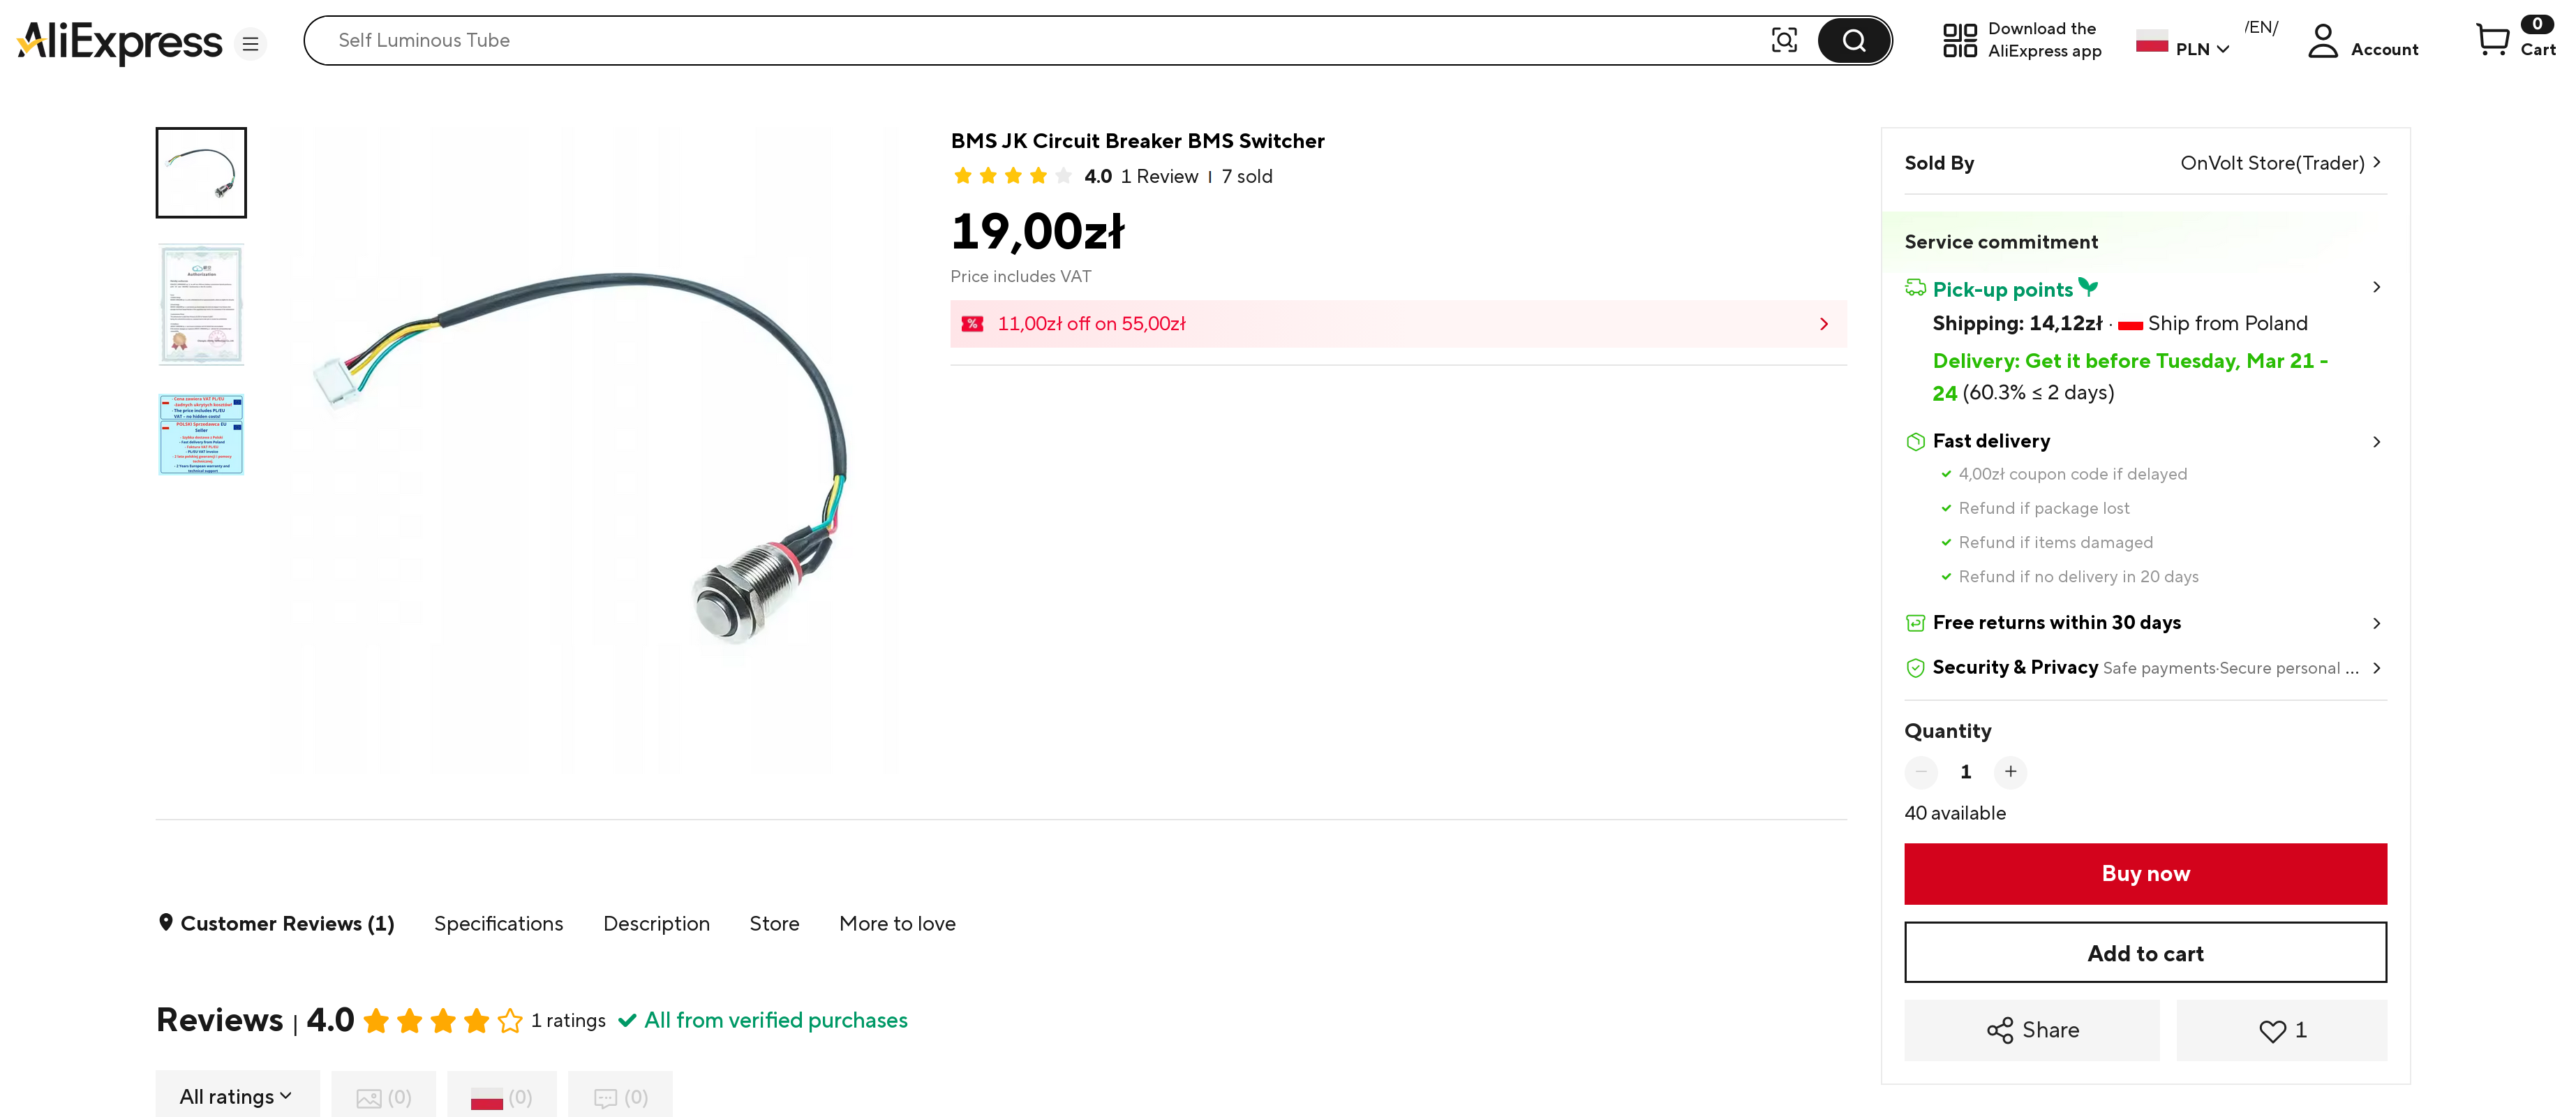2576x1117 pixels.
Task: Click the Add to cart button
Action: point(2145,953)
